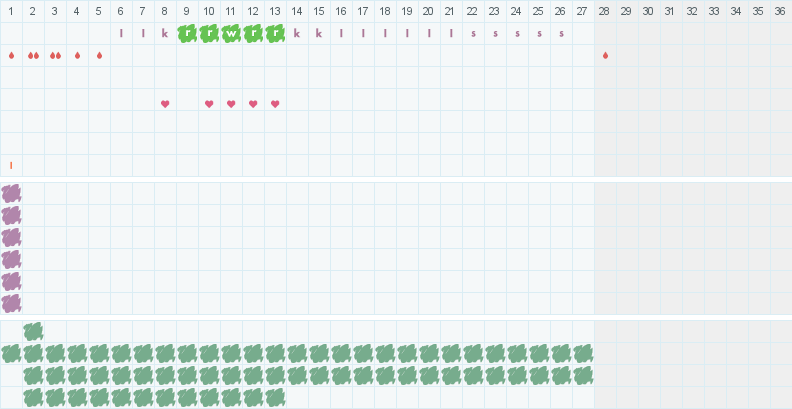
Task: Click the green 'w' marker on day 11
Action: tap(231, 33)
